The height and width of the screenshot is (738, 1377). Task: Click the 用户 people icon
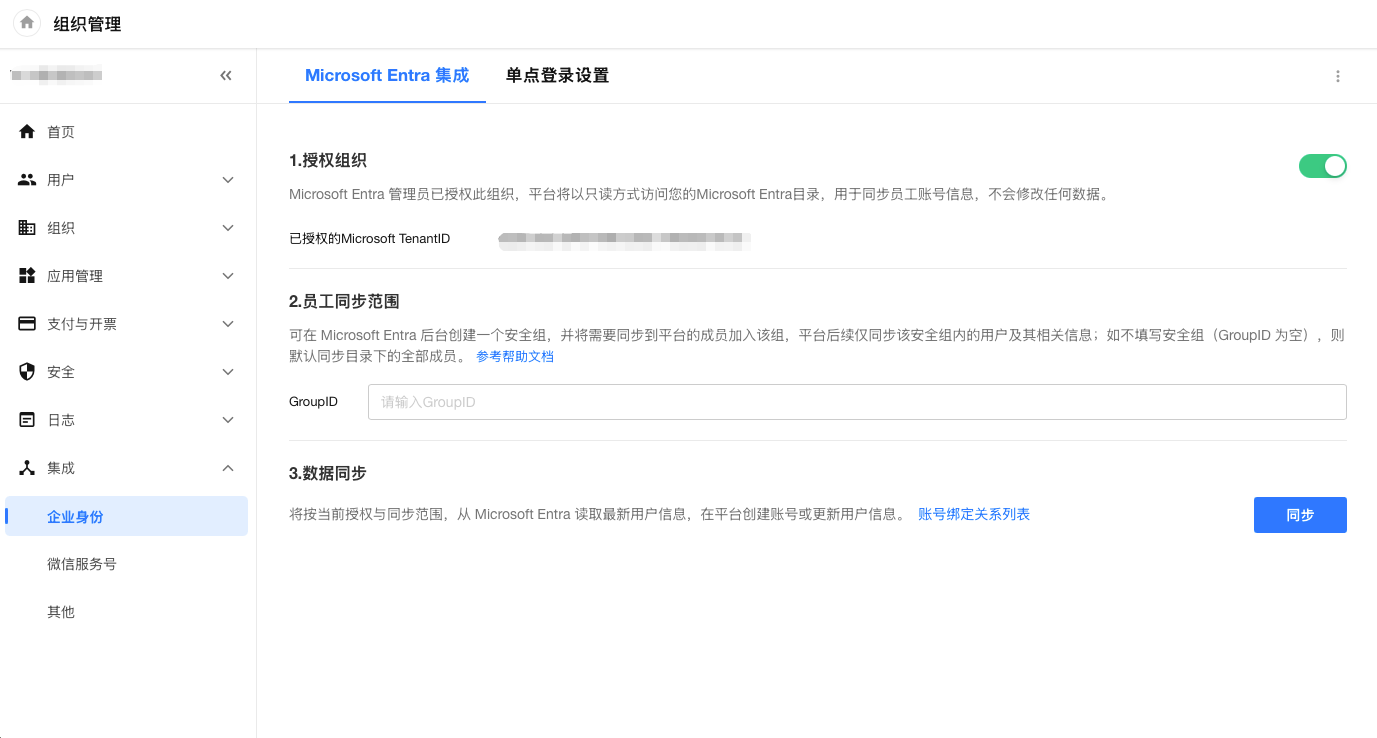27,180
